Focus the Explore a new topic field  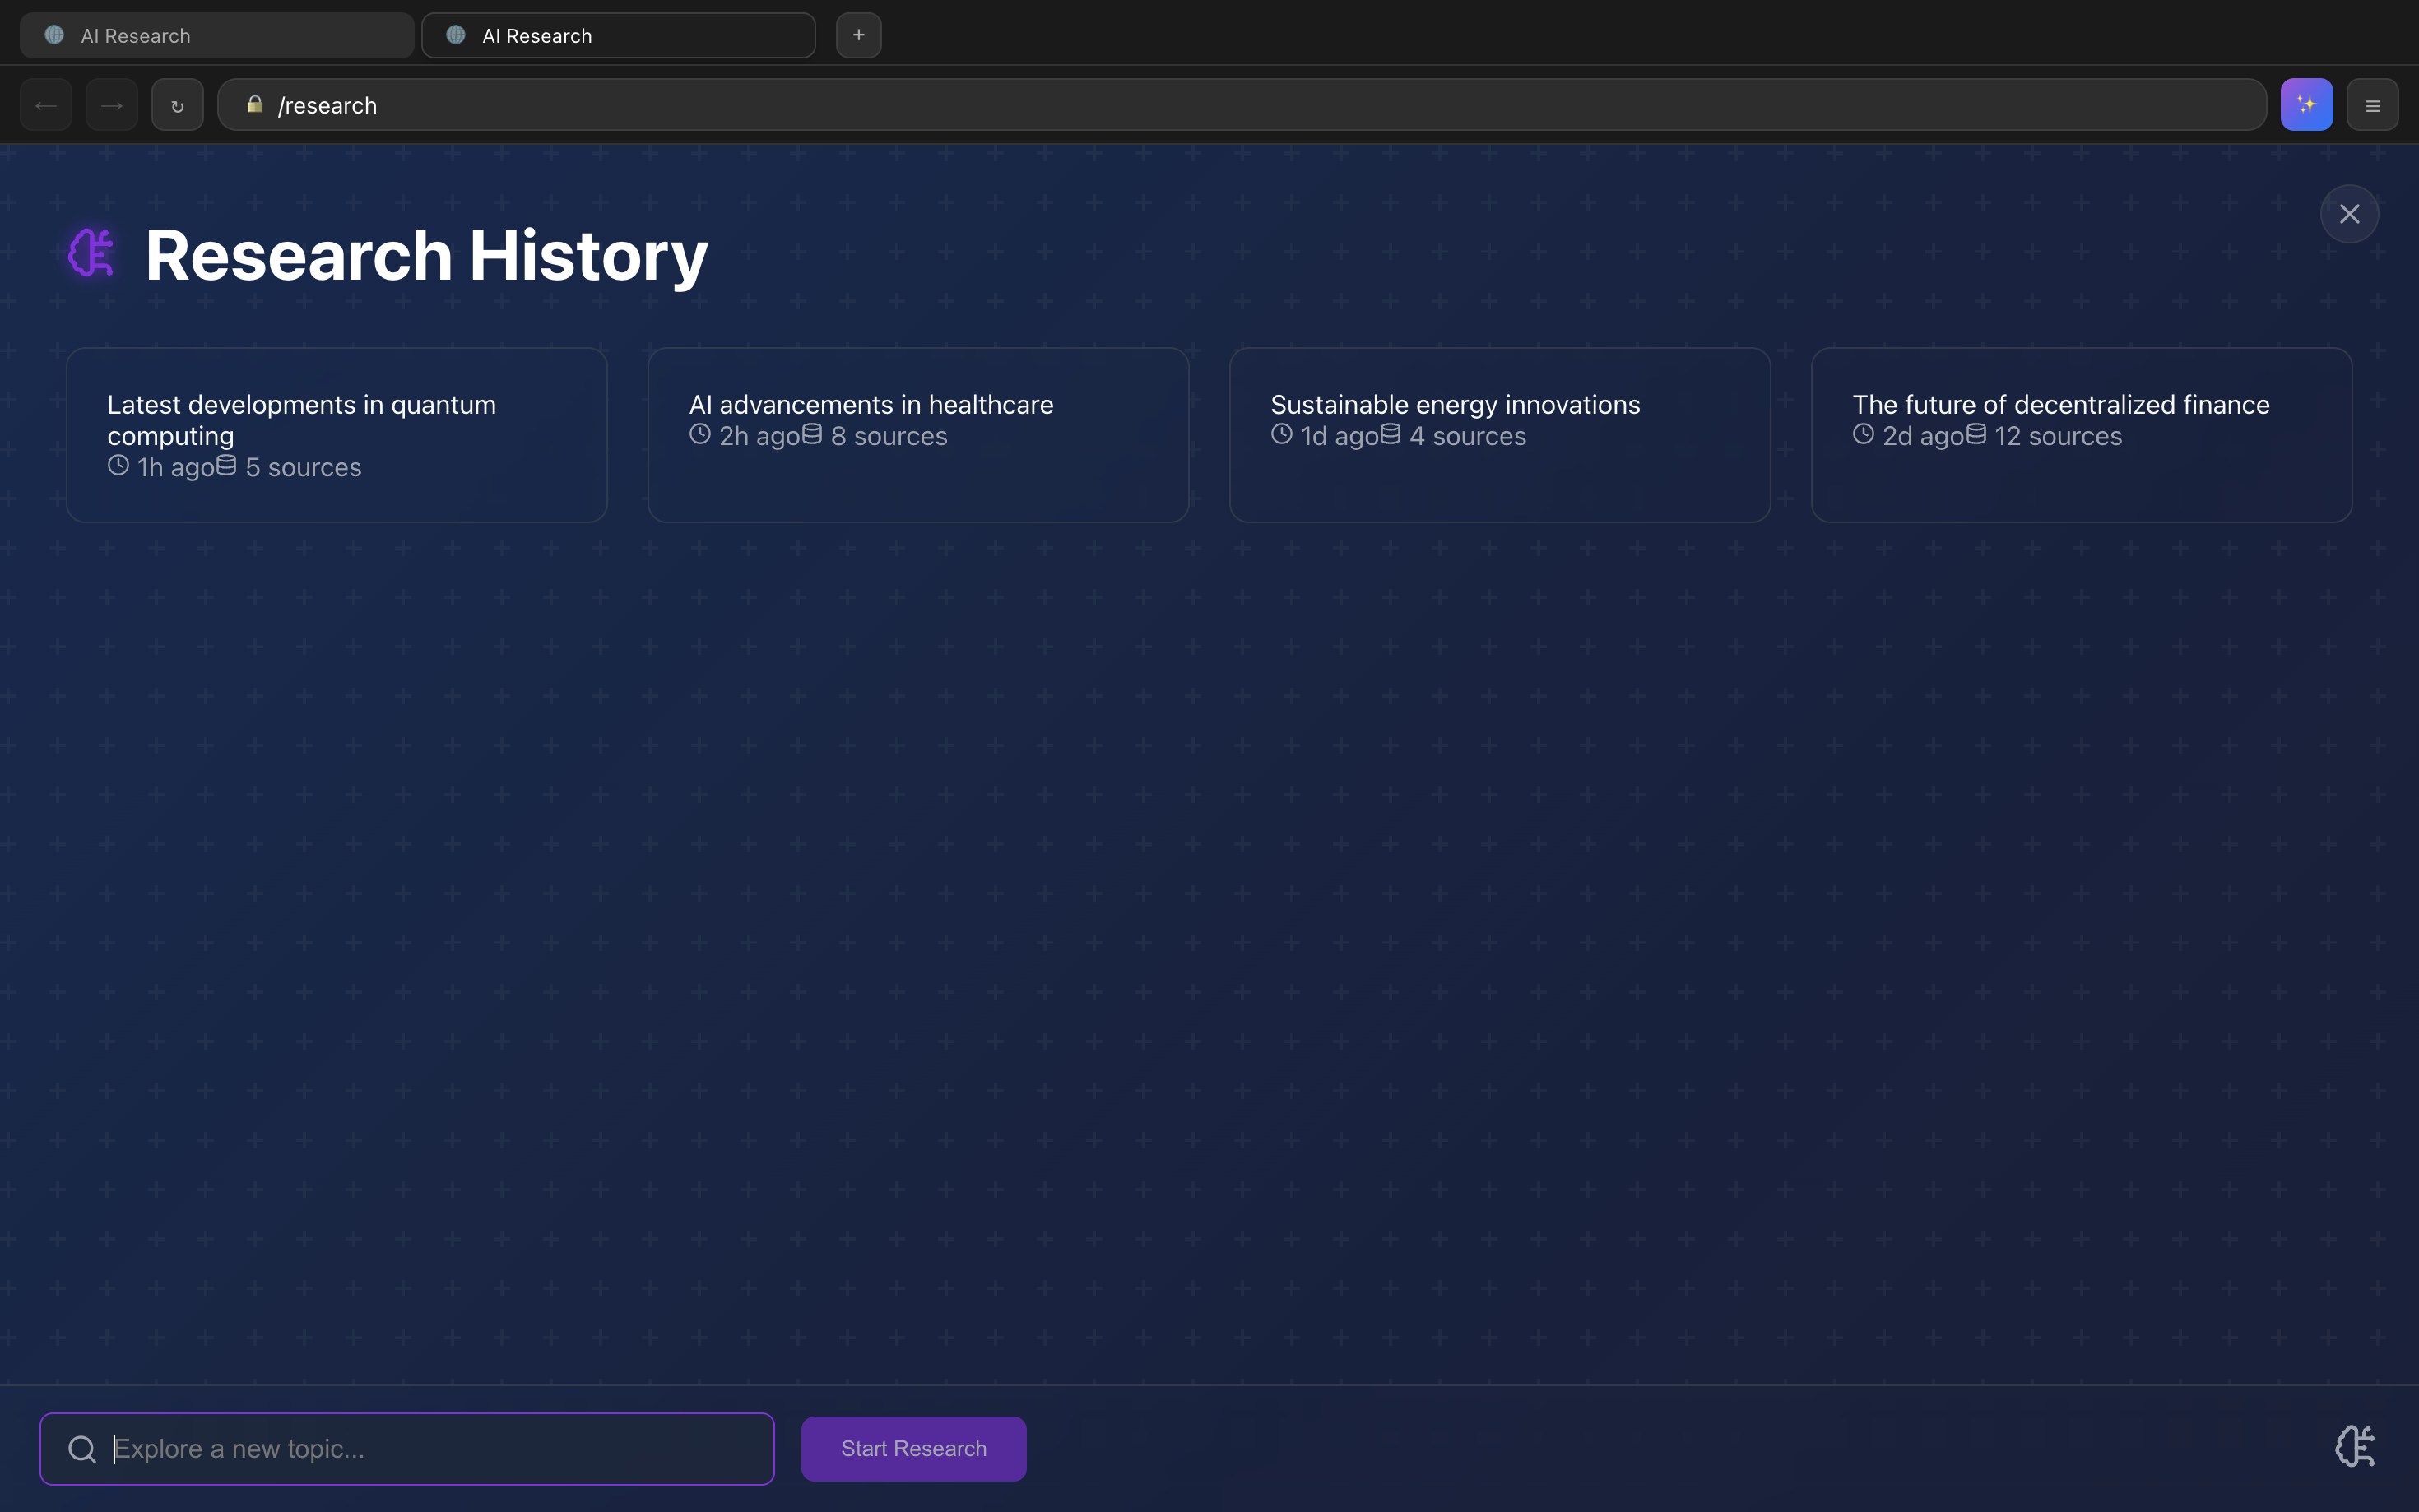coord(430,1449)
